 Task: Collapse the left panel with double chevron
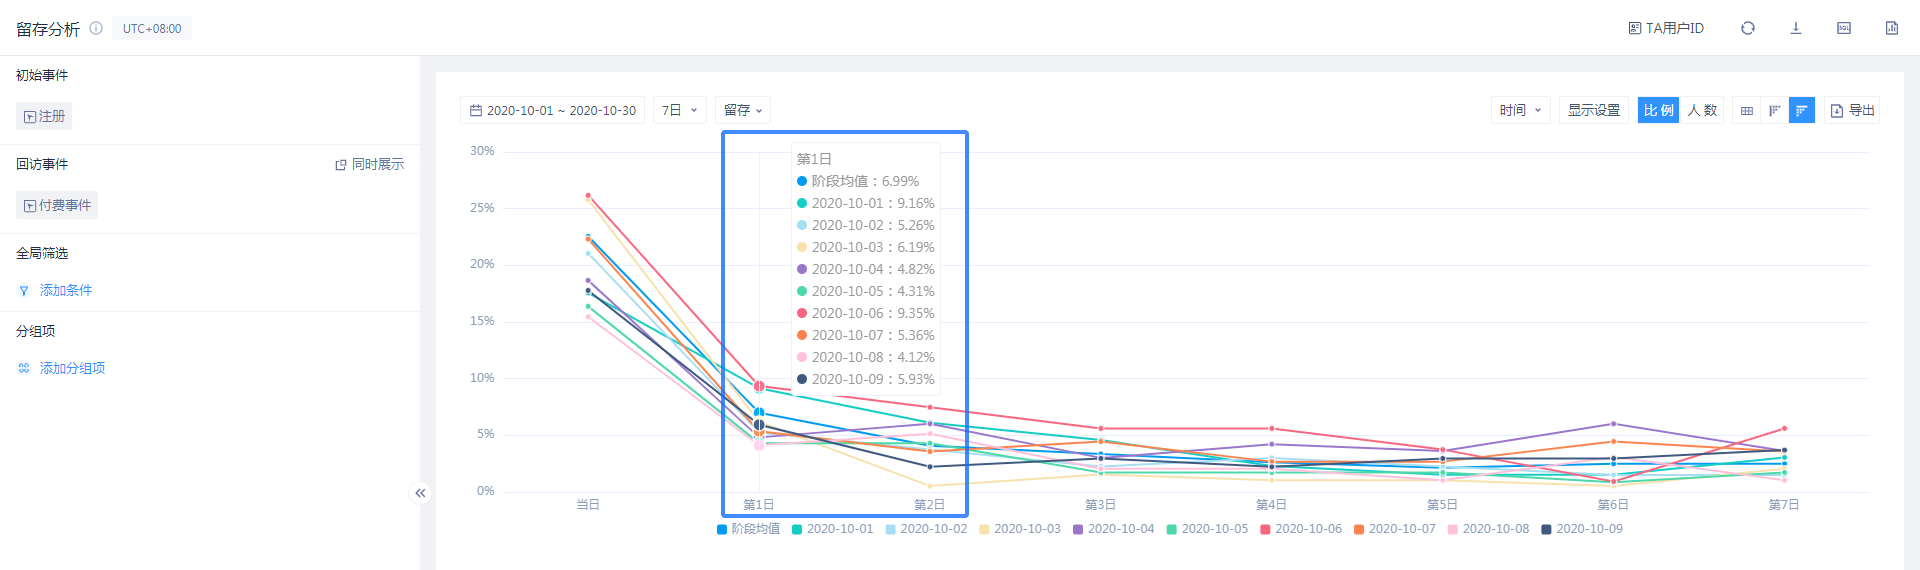420,493
